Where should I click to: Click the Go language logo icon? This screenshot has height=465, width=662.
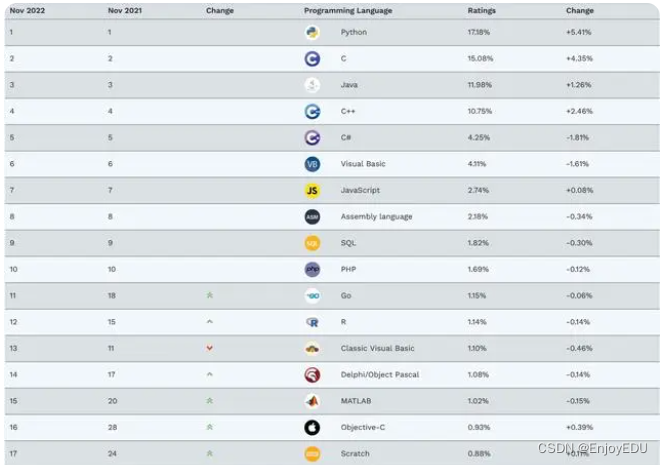coord(312,295)
